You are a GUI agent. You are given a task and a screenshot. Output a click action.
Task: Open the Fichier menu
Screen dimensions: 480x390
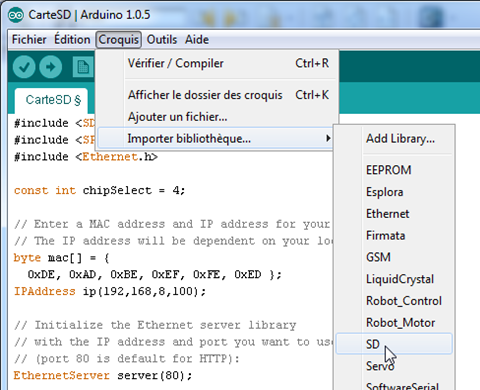29,40
